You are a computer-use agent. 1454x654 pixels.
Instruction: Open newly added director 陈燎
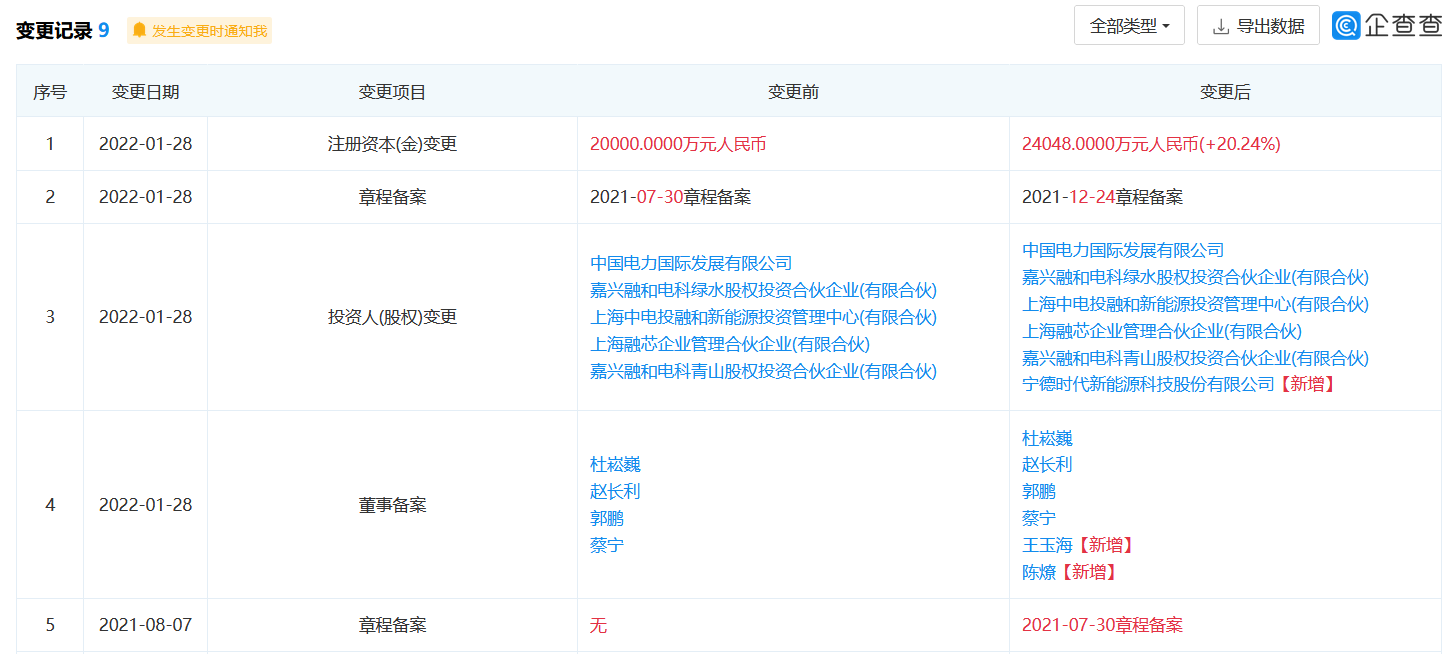point(1039,572)
